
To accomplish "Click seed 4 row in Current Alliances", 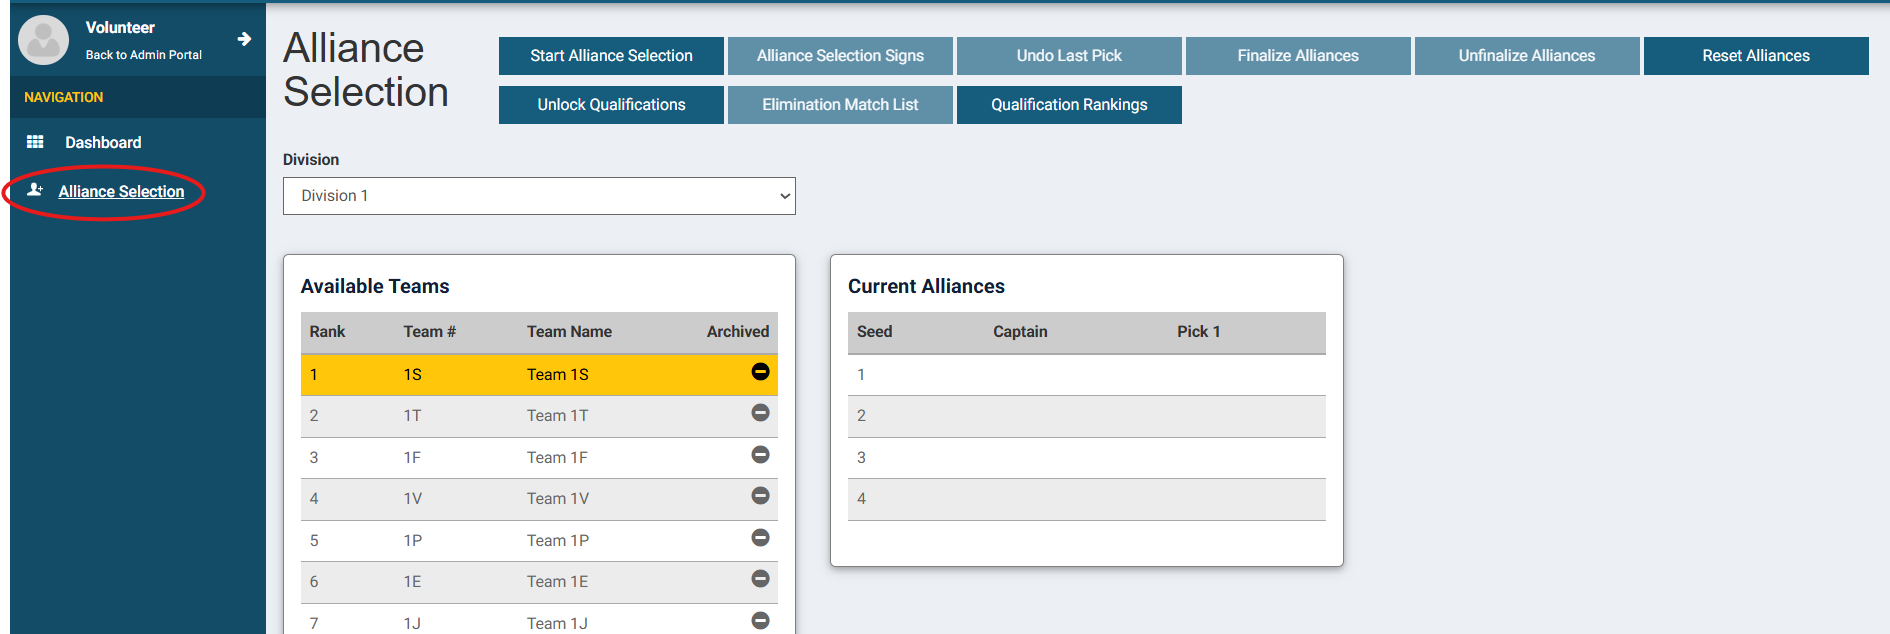I will pos(1087,500).
